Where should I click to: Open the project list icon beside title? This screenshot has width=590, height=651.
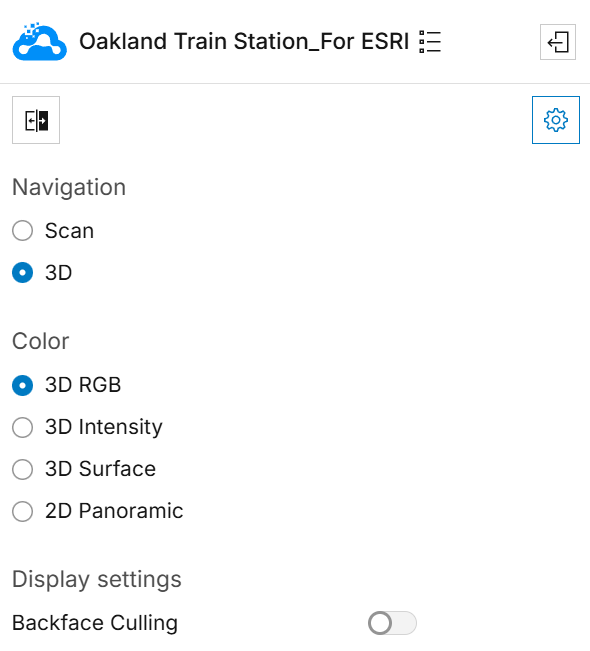click(430, 42)
